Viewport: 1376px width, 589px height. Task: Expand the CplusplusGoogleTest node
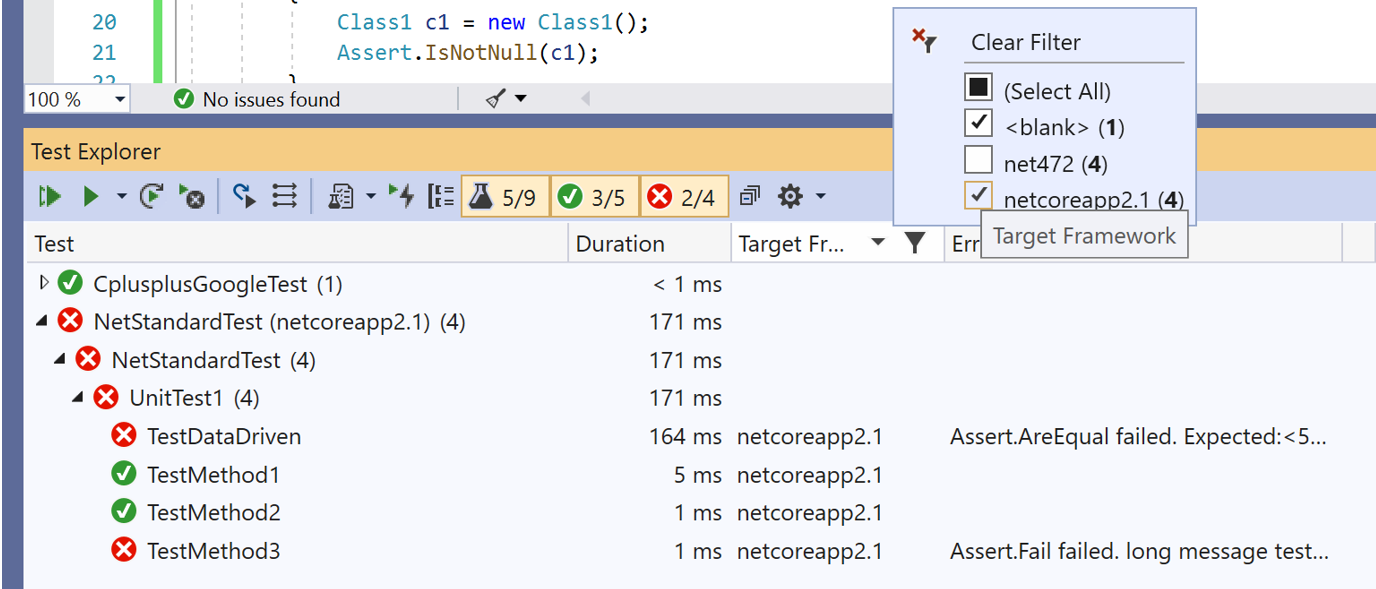[43, 283]
